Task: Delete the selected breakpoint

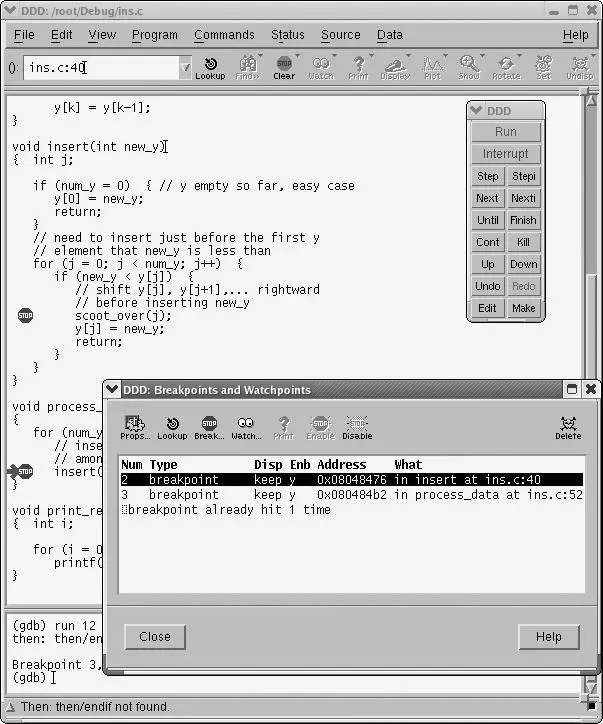Action: point(568,427)
